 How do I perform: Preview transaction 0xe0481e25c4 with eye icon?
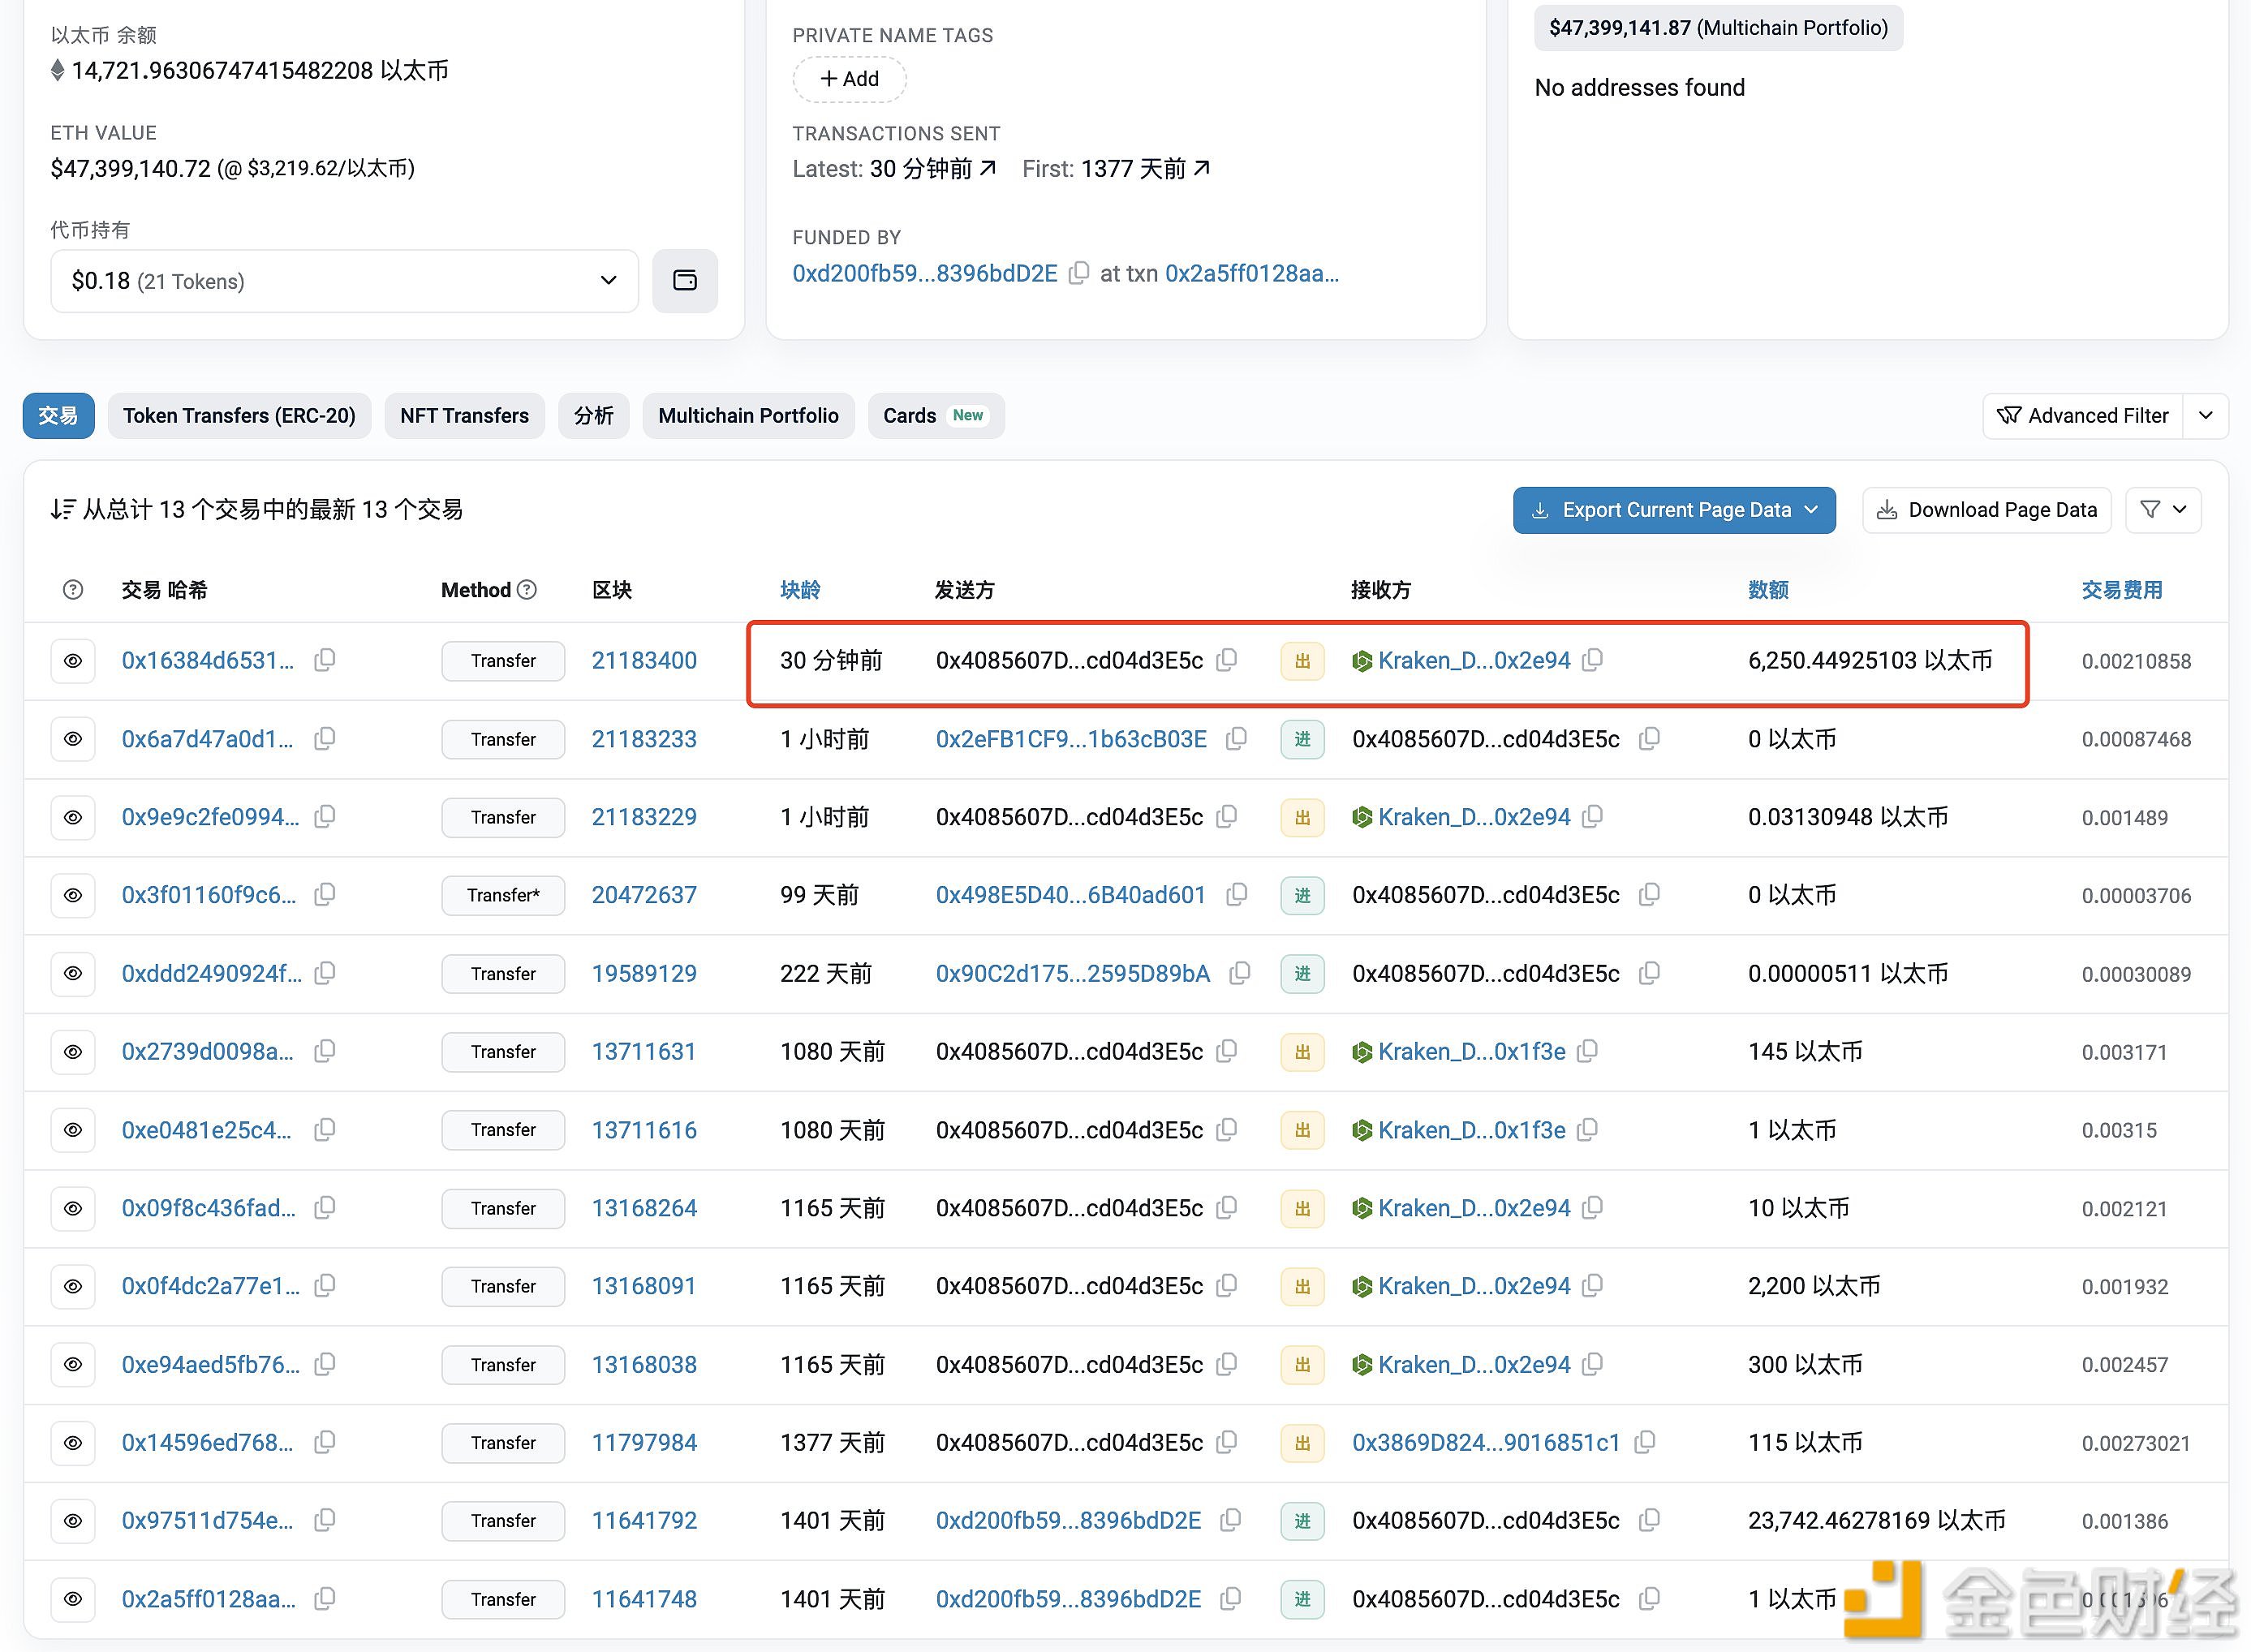tap(73, 1130)
